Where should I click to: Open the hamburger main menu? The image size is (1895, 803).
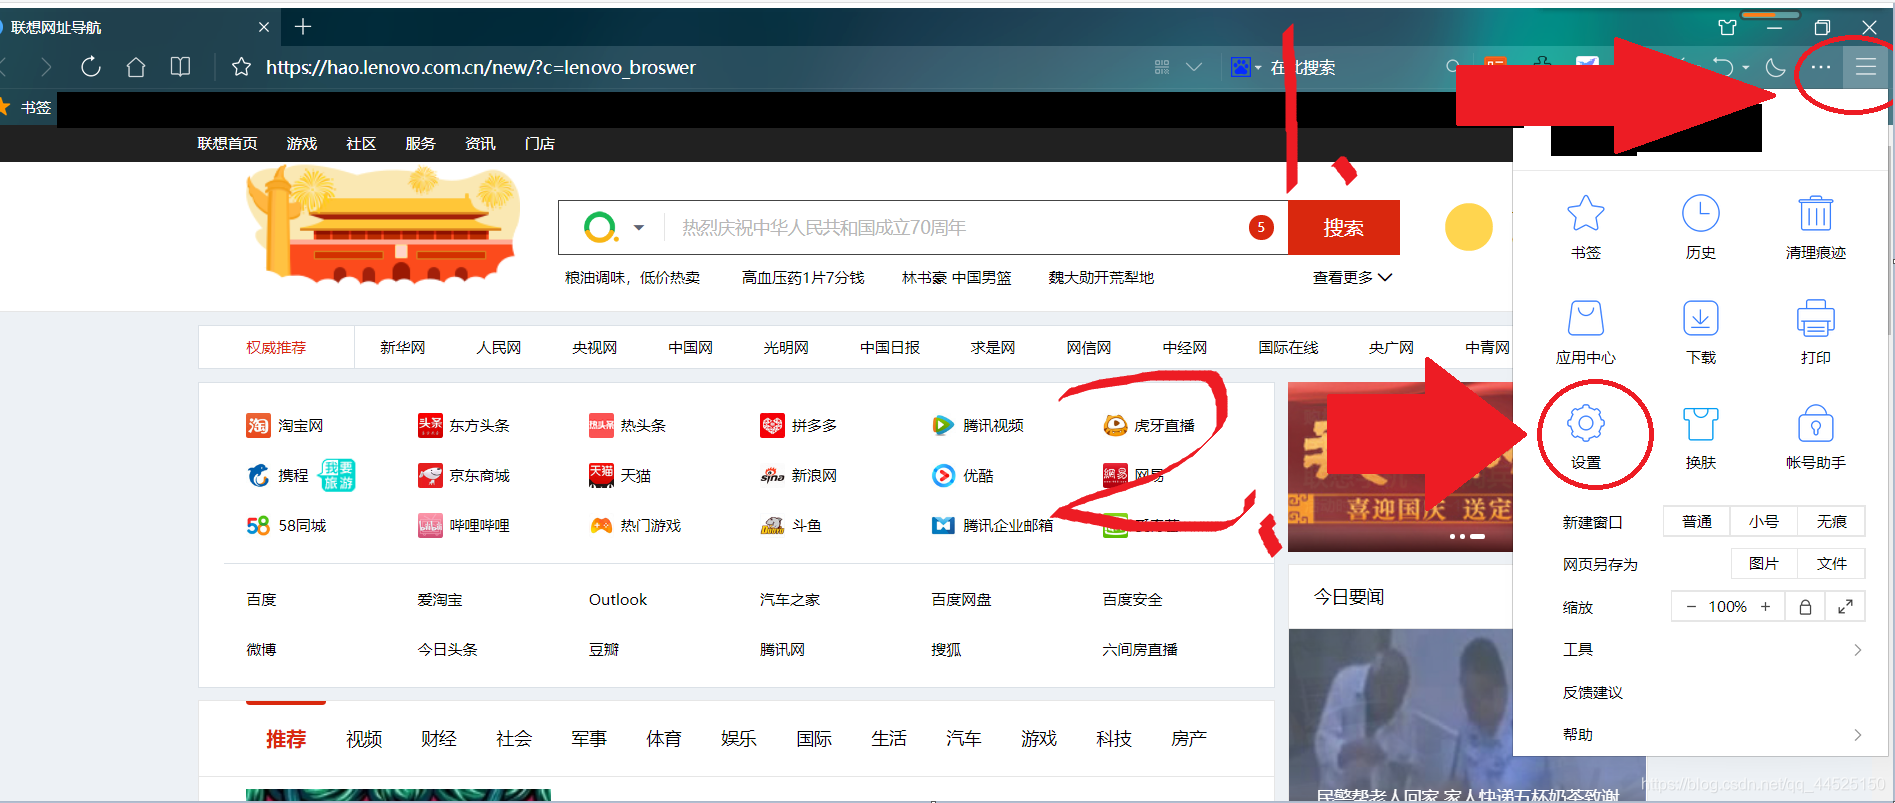click(x=1866, y=67)
